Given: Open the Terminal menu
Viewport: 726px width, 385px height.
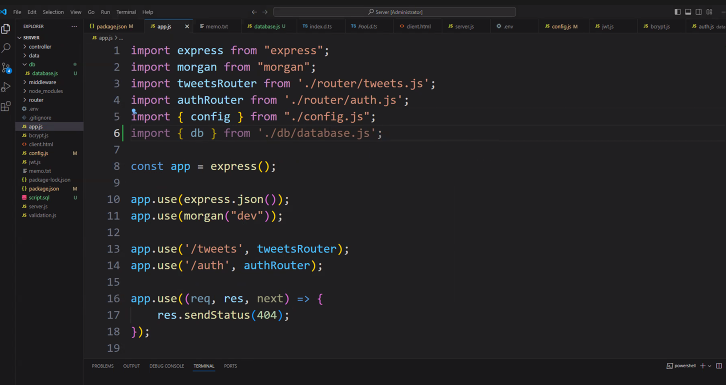Looking at the screenshot, I should click(126, 12).
